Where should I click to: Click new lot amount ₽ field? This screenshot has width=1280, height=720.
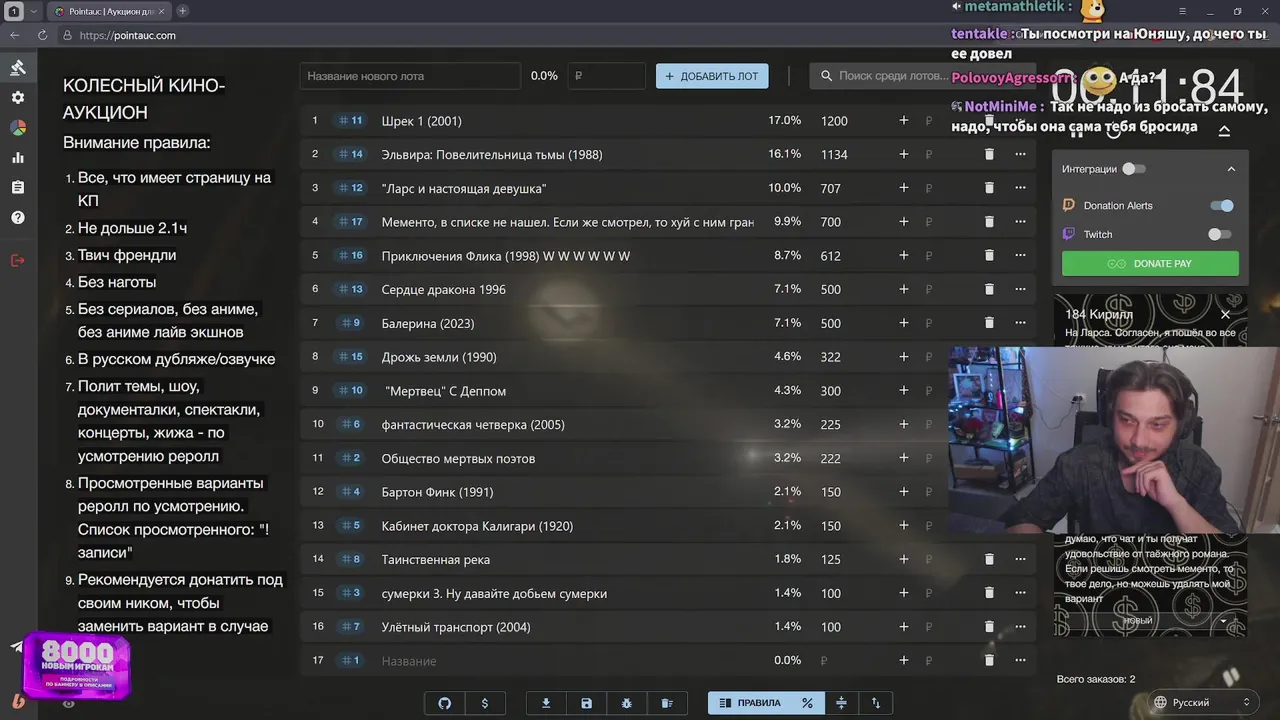(x=607, y=76)
